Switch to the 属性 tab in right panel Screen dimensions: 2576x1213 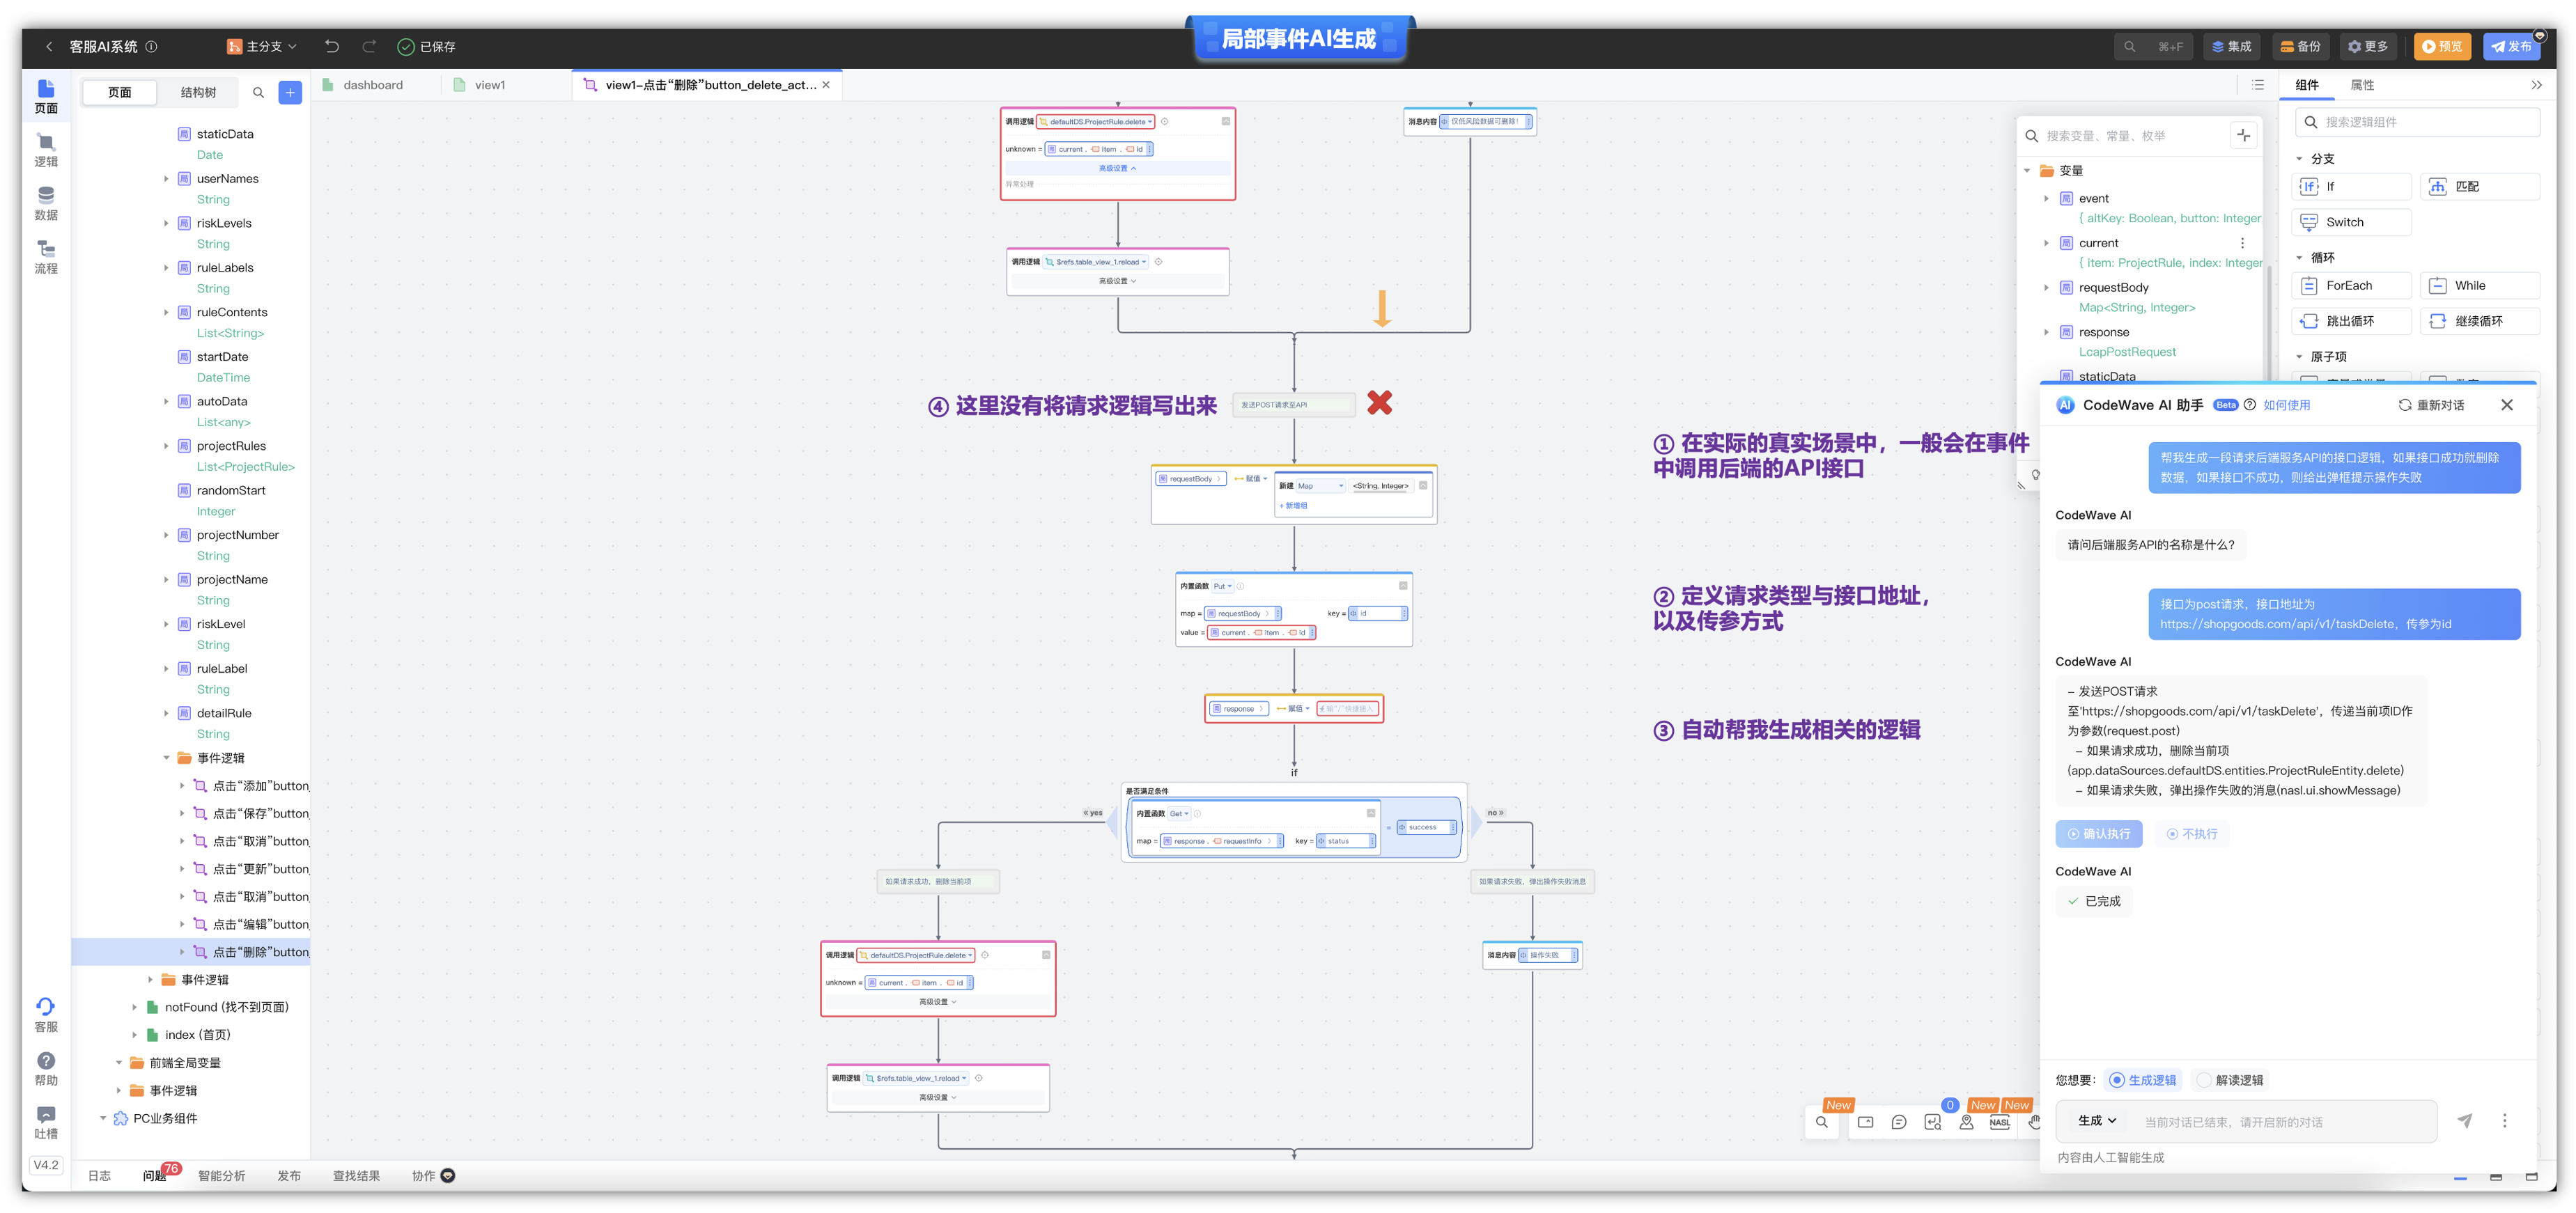tap(2361, 85)
